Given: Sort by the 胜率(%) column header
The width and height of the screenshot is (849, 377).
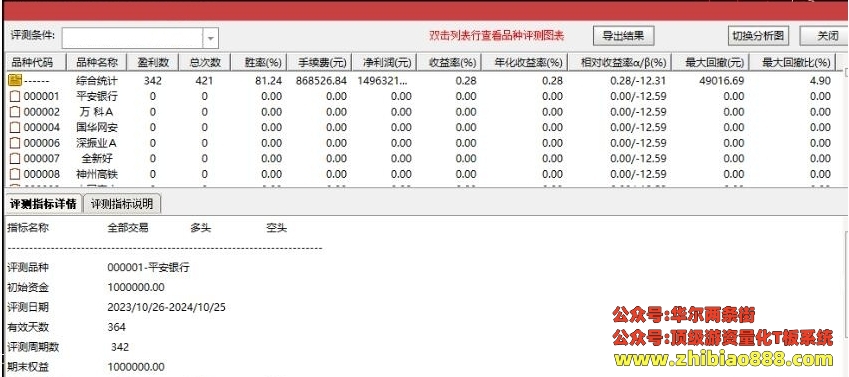Looking at the screenshot, I should click(258, 63).
